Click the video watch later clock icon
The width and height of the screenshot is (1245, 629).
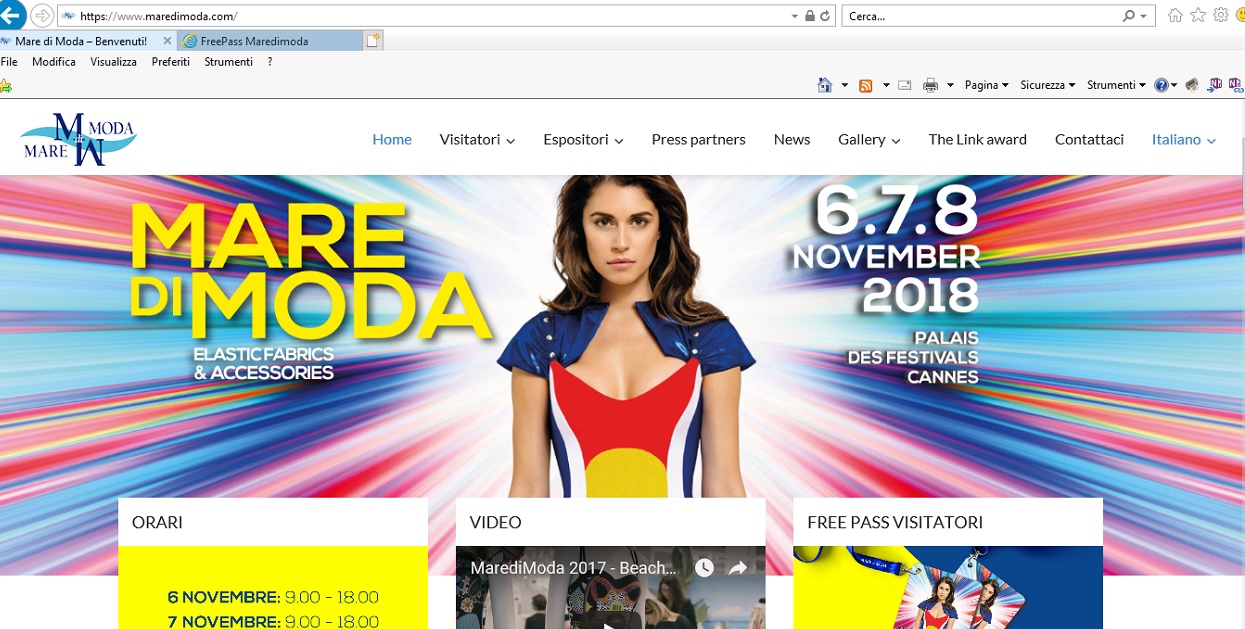704,568
